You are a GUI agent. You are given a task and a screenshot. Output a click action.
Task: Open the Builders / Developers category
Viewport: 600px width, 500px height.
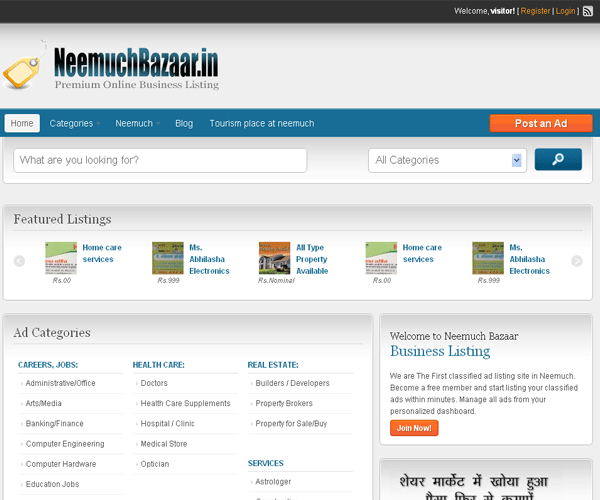click(292, 383)
